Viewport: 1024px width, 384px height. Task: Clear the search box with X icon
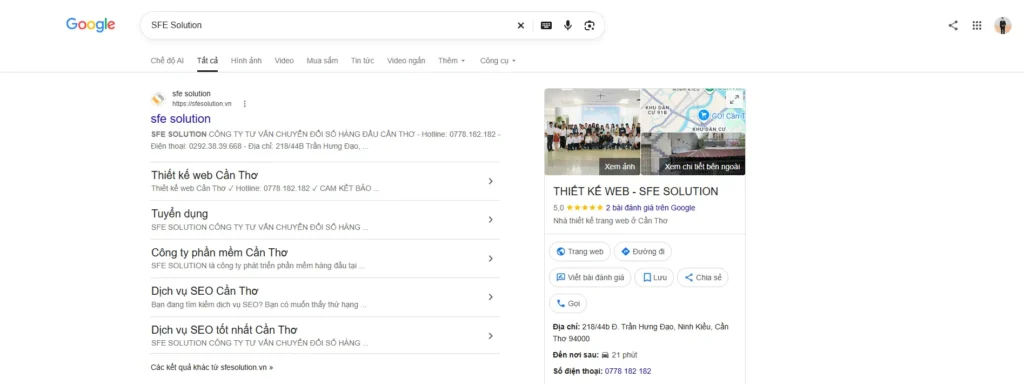tap(520, 25)
